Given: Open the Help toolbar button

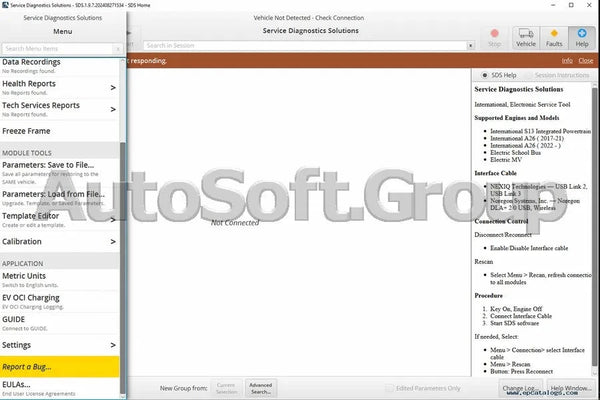Looking at the screenshot, I should click(582, 38).
